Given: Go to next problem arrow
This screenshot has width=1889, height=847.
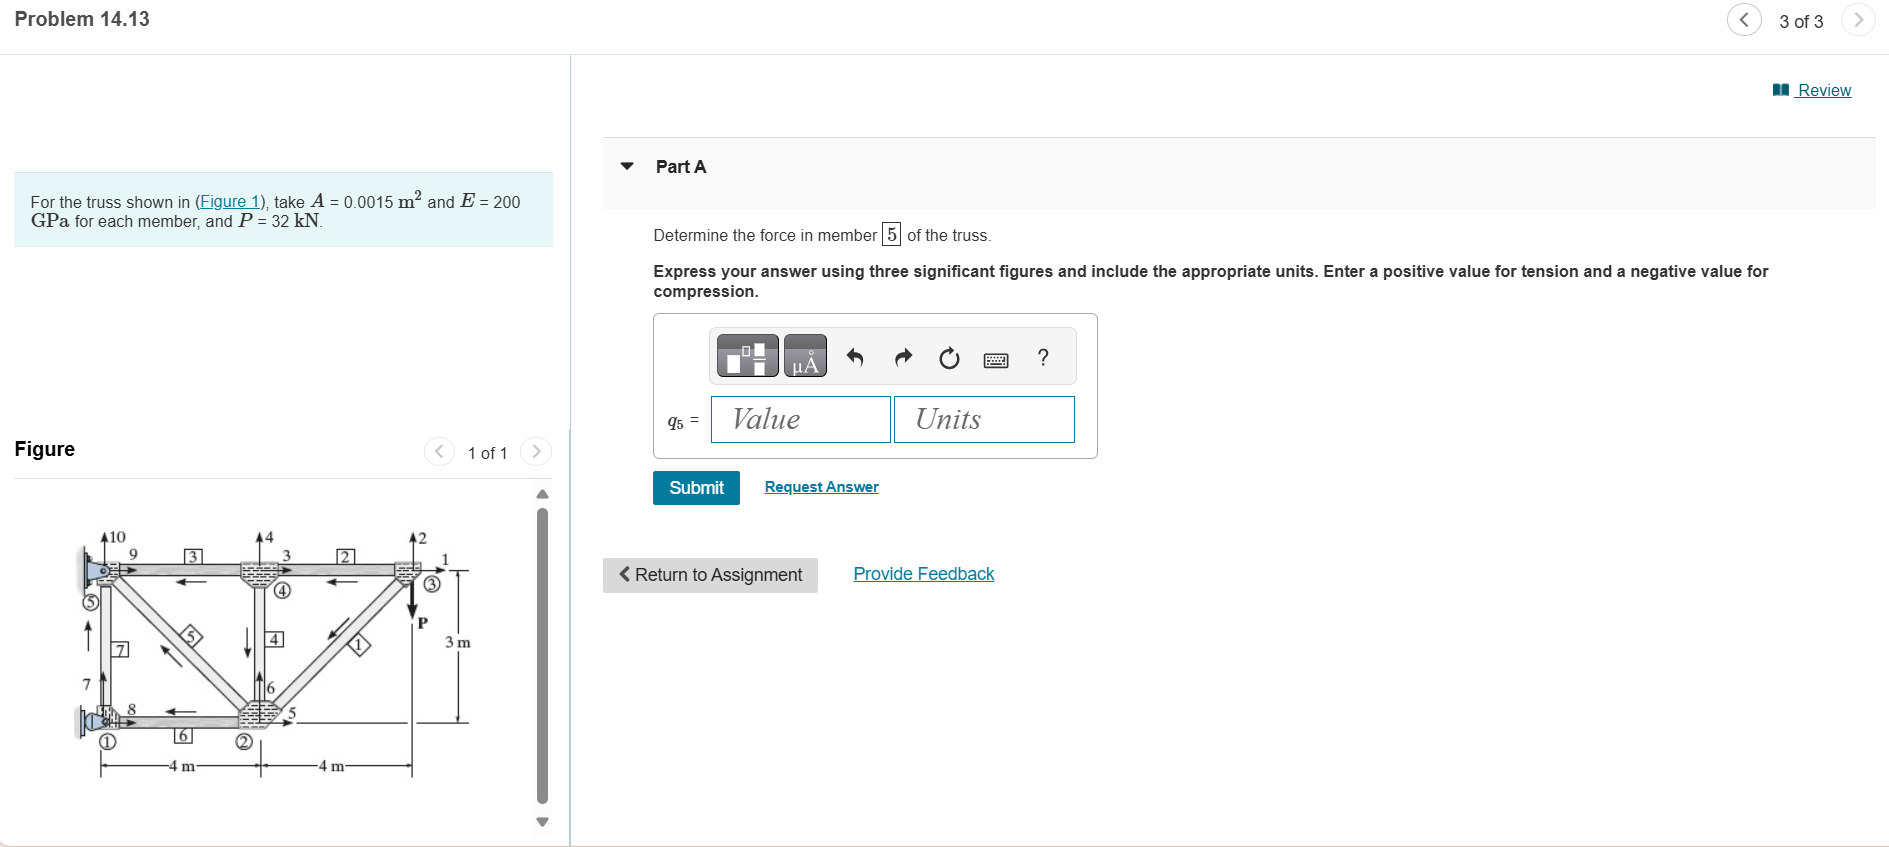Looking at the screenshot, I should point(1858,20).
